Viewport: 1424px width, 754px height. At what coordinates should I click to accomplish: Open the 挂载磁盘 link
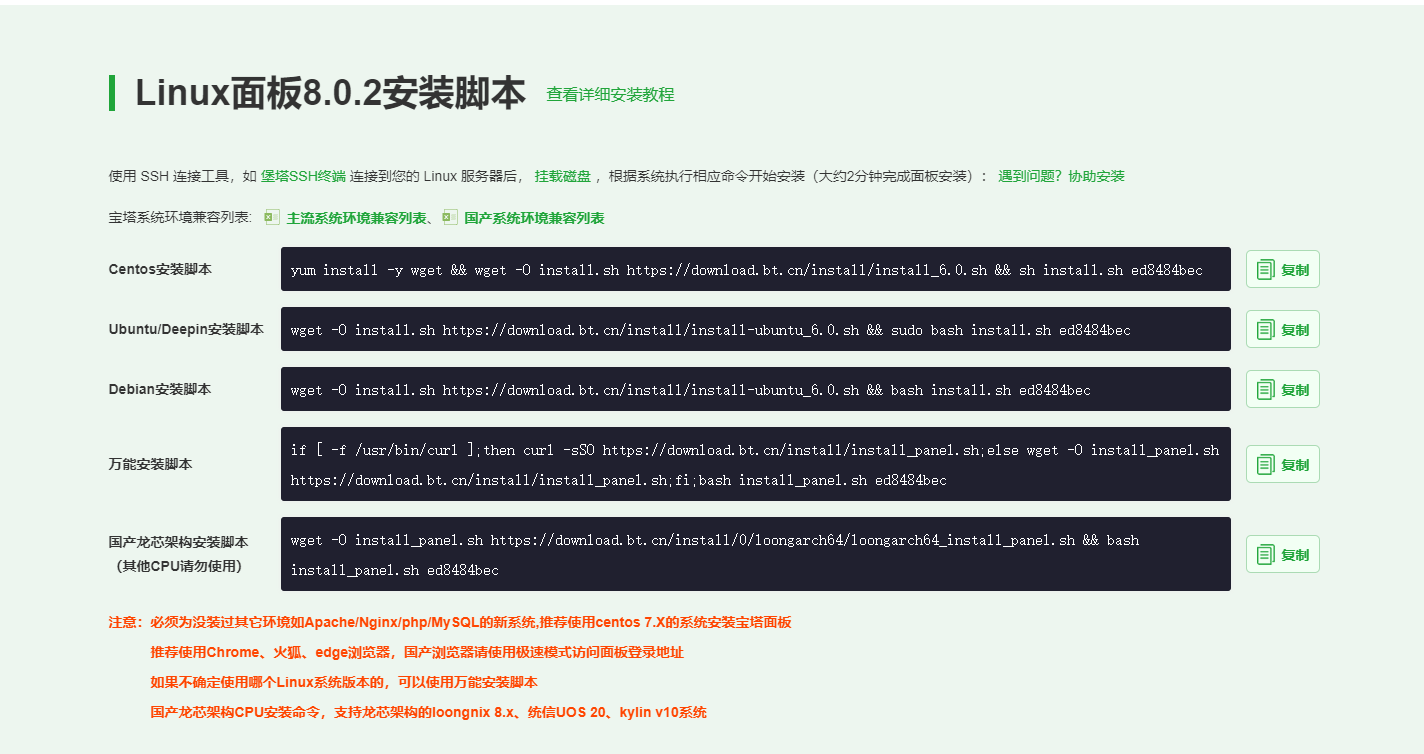(x=562, y=176)
